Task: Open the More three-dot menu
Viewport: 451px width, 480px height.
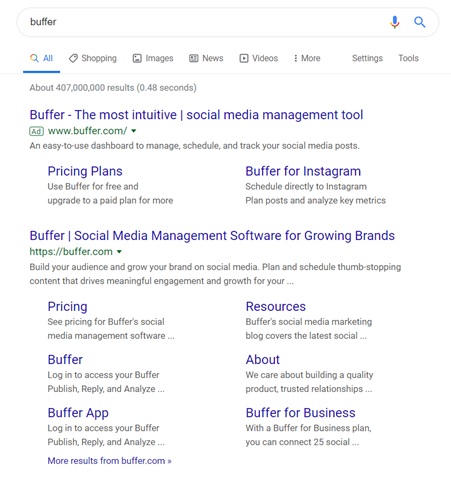Action: point(307,58)
